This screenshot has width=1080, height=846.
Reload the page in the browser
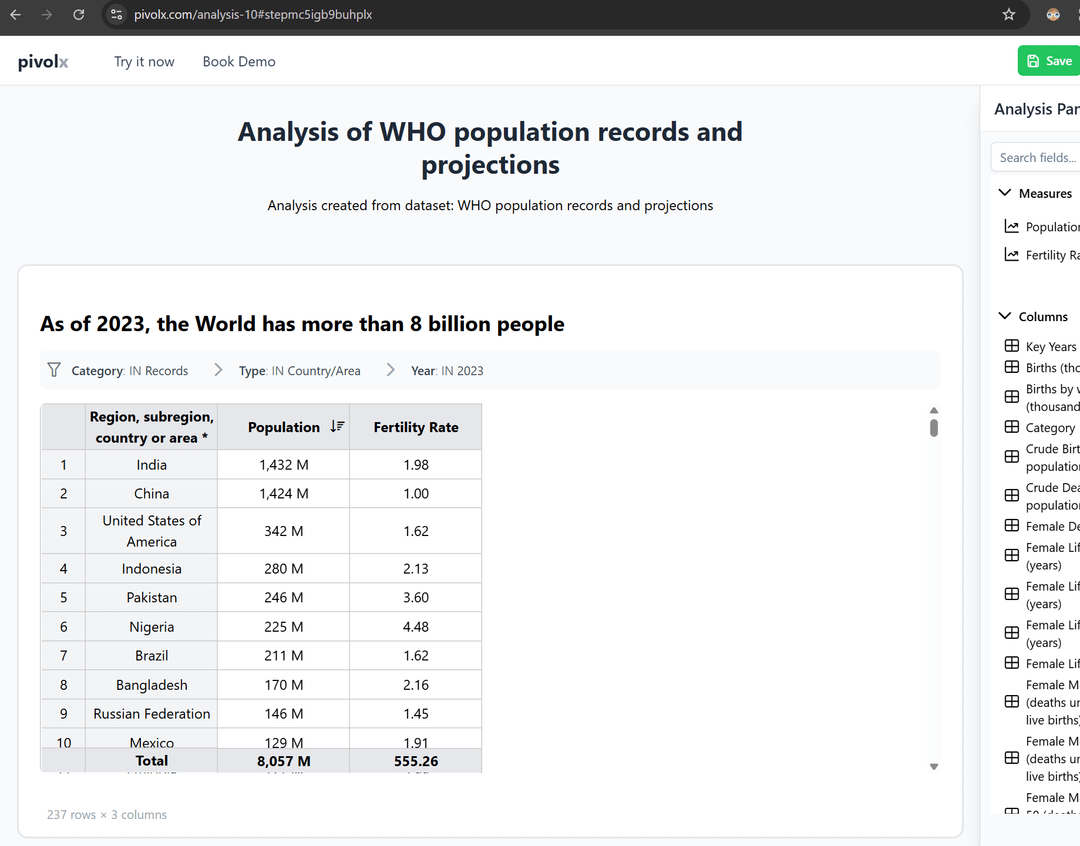79,15
